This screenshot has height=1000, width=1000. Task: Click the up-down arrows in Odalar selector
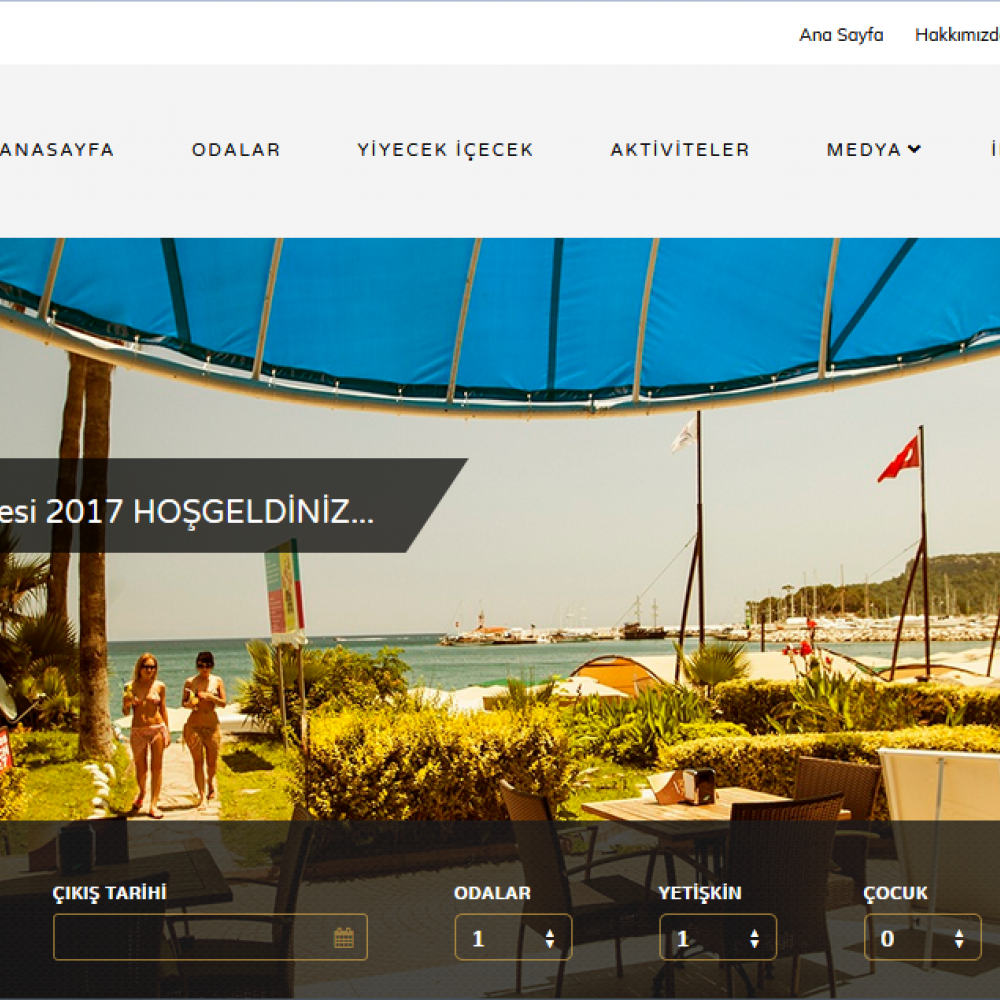tap(549, 938)
